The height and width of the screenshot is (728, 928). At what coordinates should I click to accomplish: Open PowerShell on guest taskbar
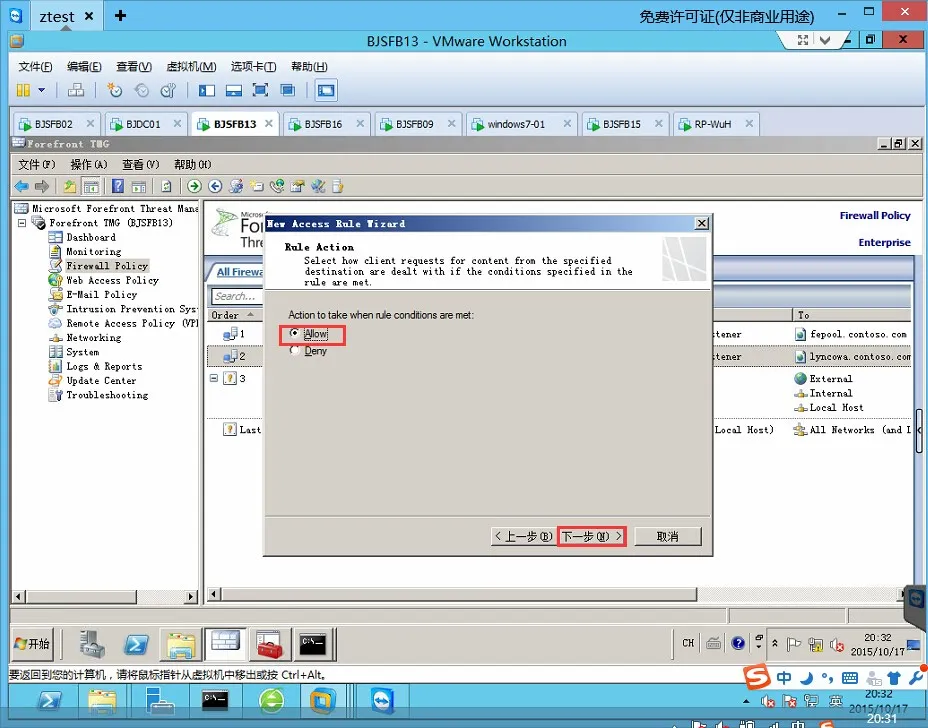[x=136, y=645]
